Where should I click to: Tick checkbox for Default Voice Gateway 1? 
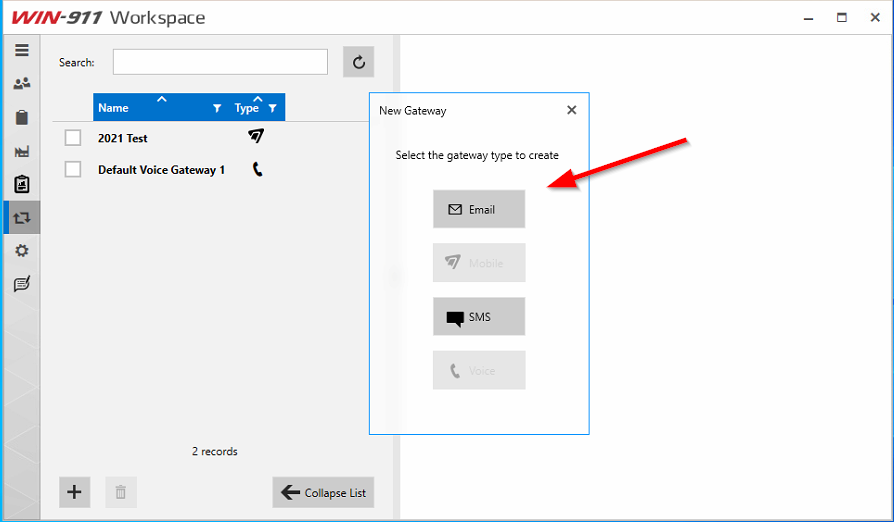(73, 169)
